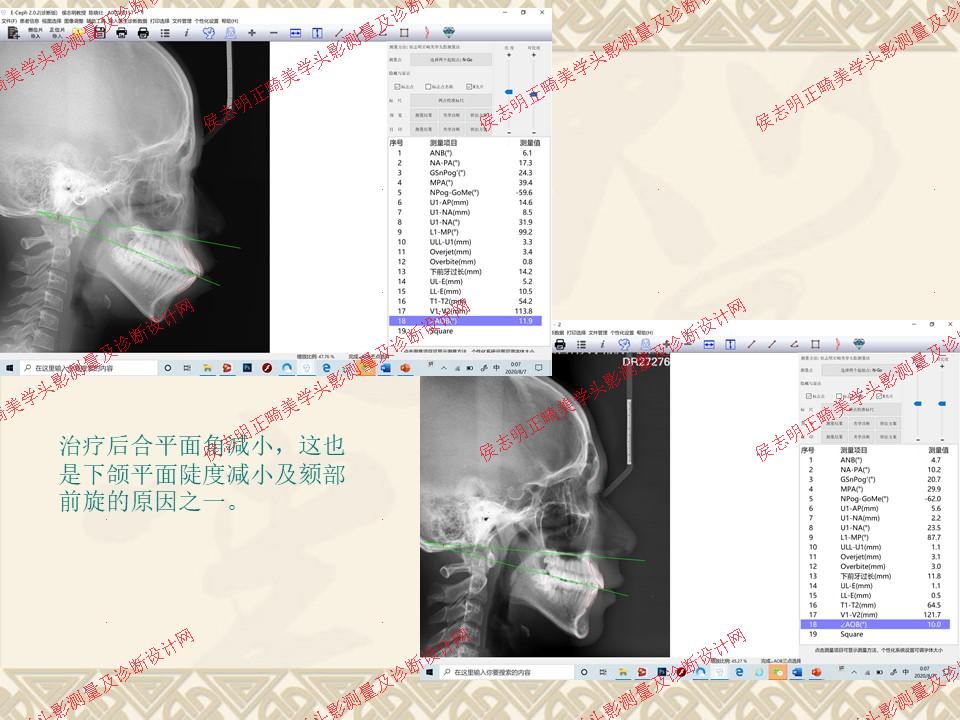Select the V1-V2(mm) row valued 121.7

876,615
